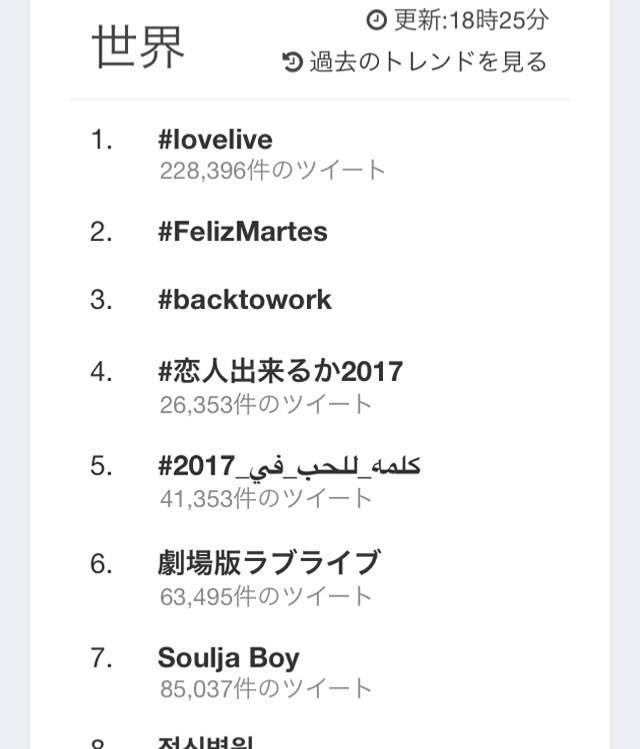
Task: Open the #恋人出来るか2017 hashtag
Action: (280, 372)
